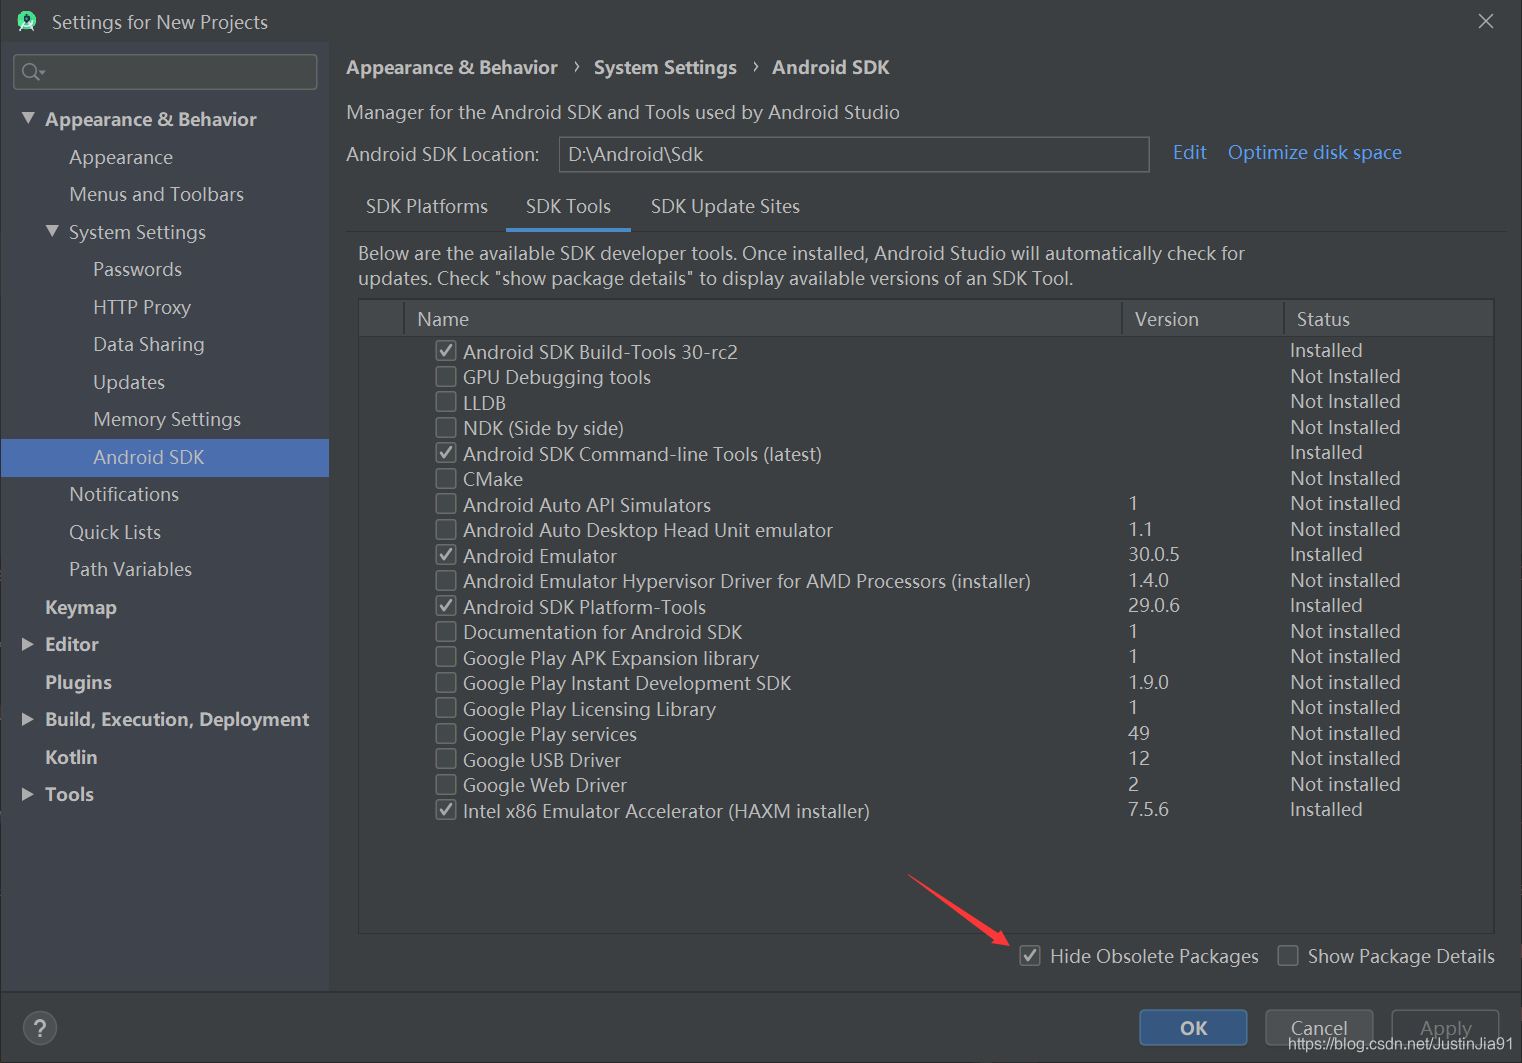
Task: Open Data Sharing settings
Action: (149, 344)
